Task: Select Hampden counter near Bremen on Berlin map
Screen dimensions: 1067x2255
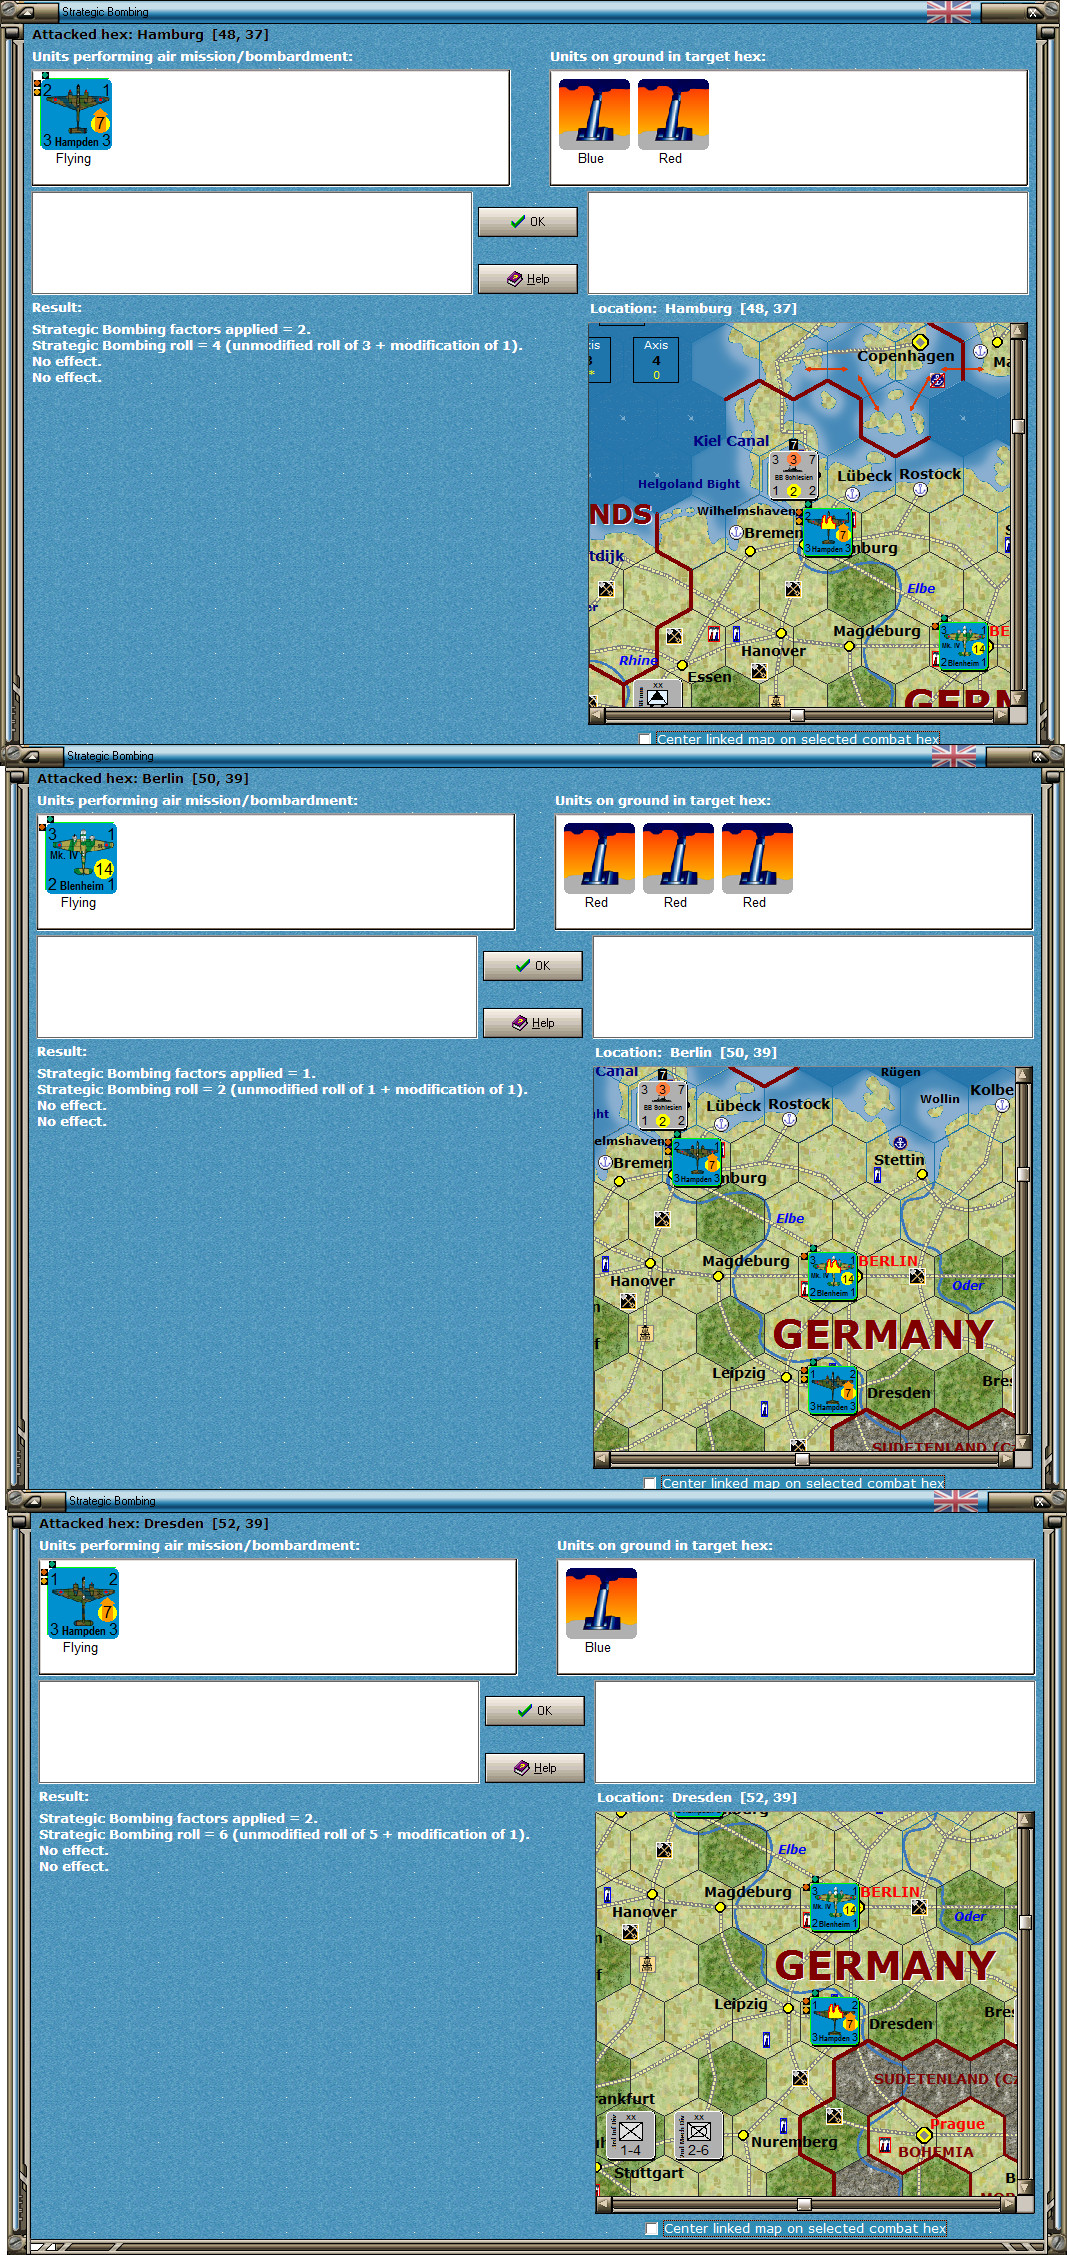Action: point(696,1162)
